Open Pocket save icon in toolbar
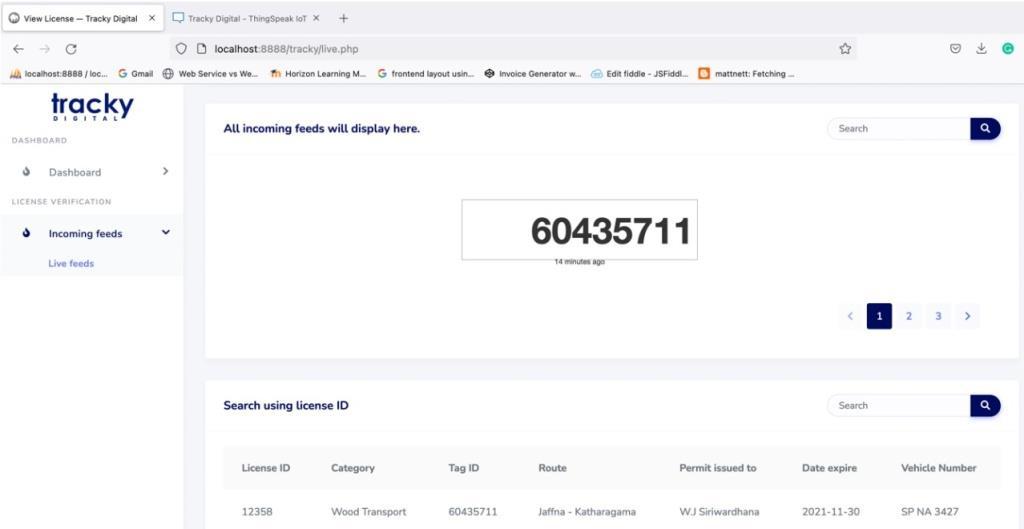The image size is (1024, 529). tap(955, 49)
